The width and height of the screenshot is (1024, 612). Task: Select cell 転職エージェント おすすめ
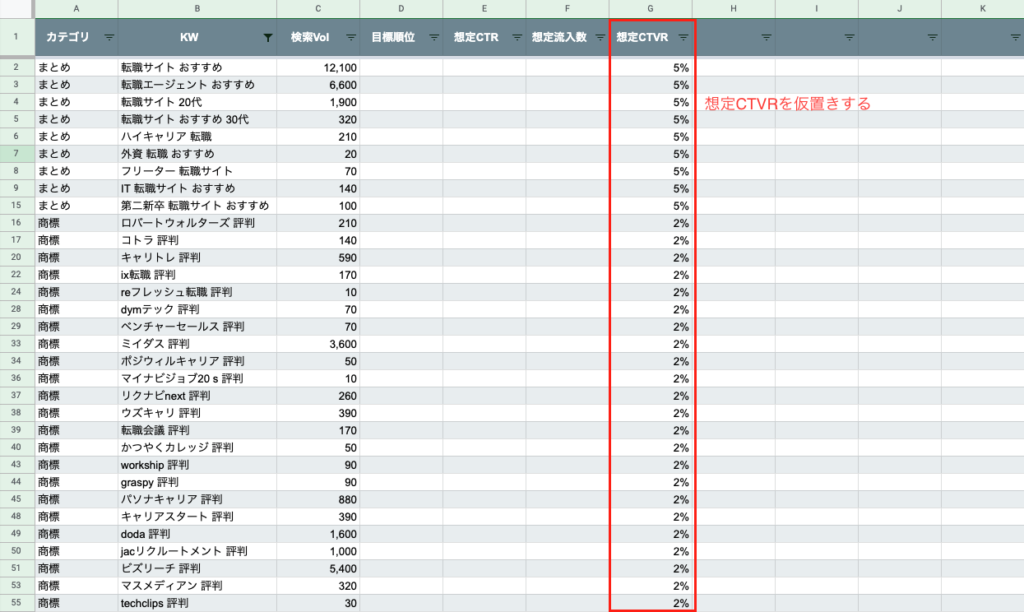(x=197, y=85)
